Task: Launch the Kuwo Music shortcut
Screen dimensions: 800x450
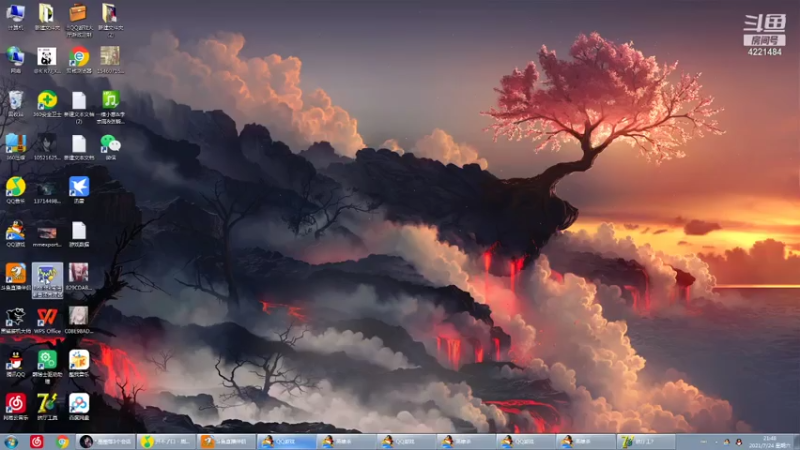Action: pos(79,364)
